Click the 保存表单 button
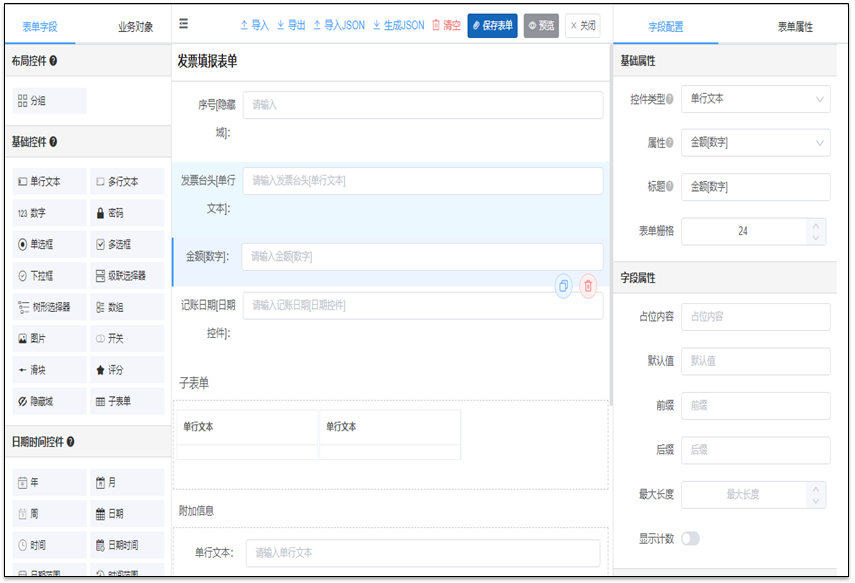This screenshot has width=855, height=583. [492, 26]
